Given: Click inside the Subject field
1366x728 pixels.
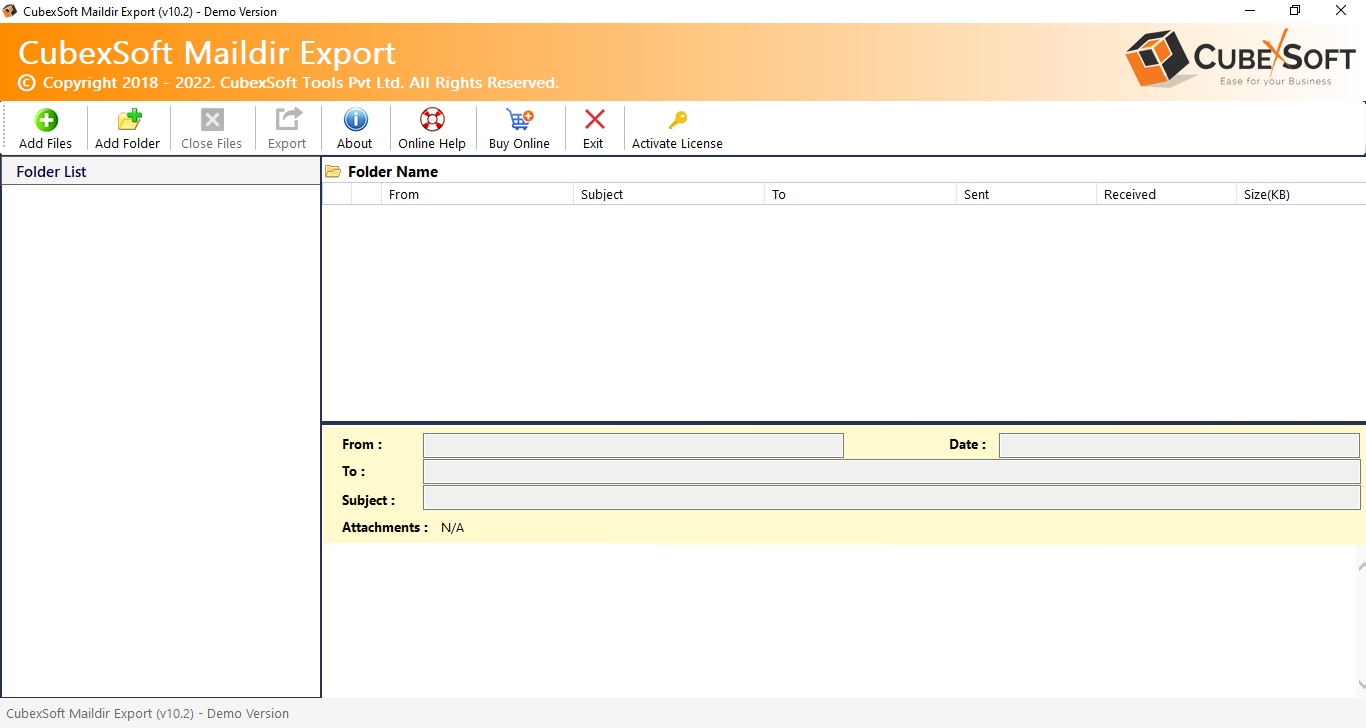Looking at the screenshot, I should pos(890,497).
